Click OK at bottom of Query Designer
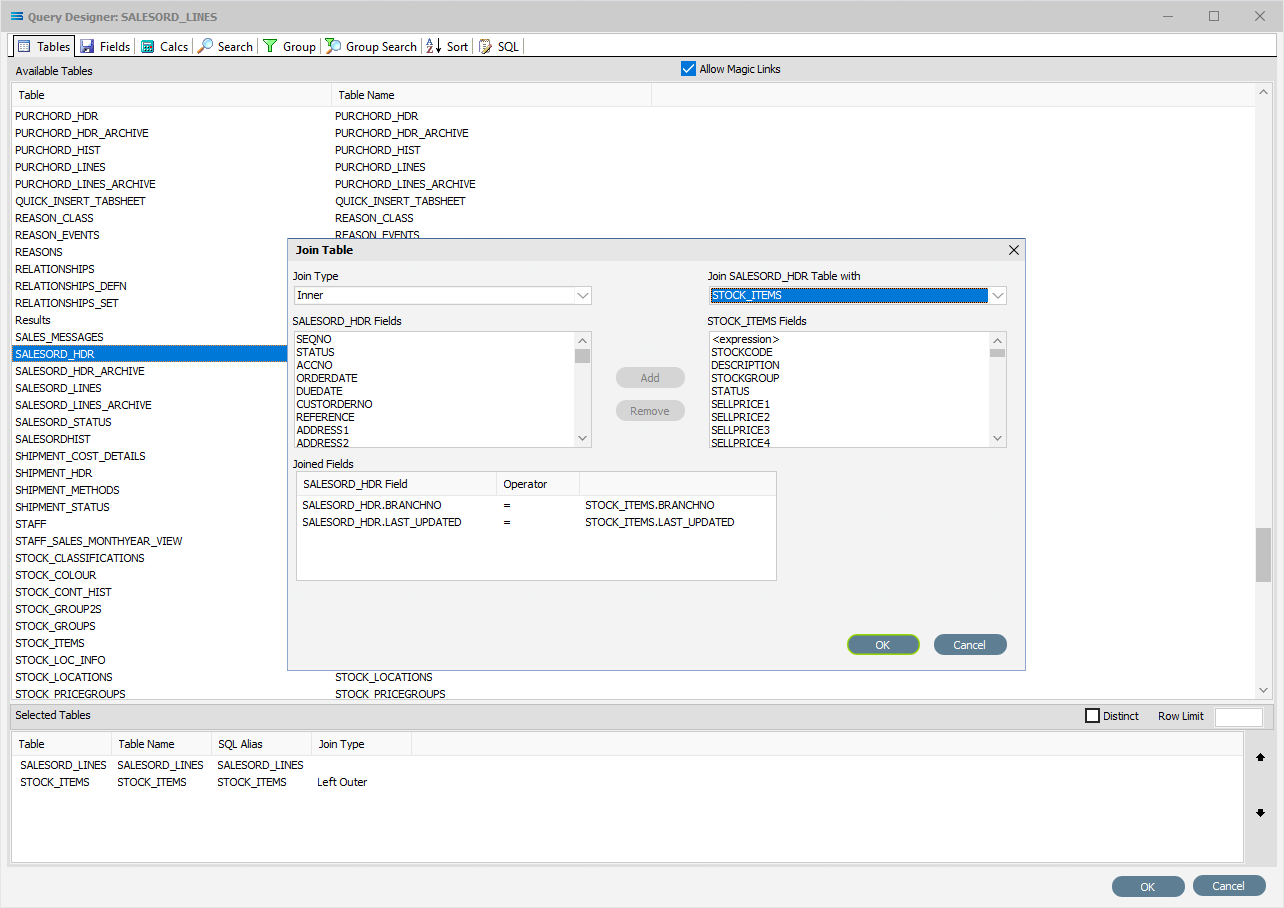Image resolution: width=1284 pixels, height=908 pixels. click(x=1148, y=887)
